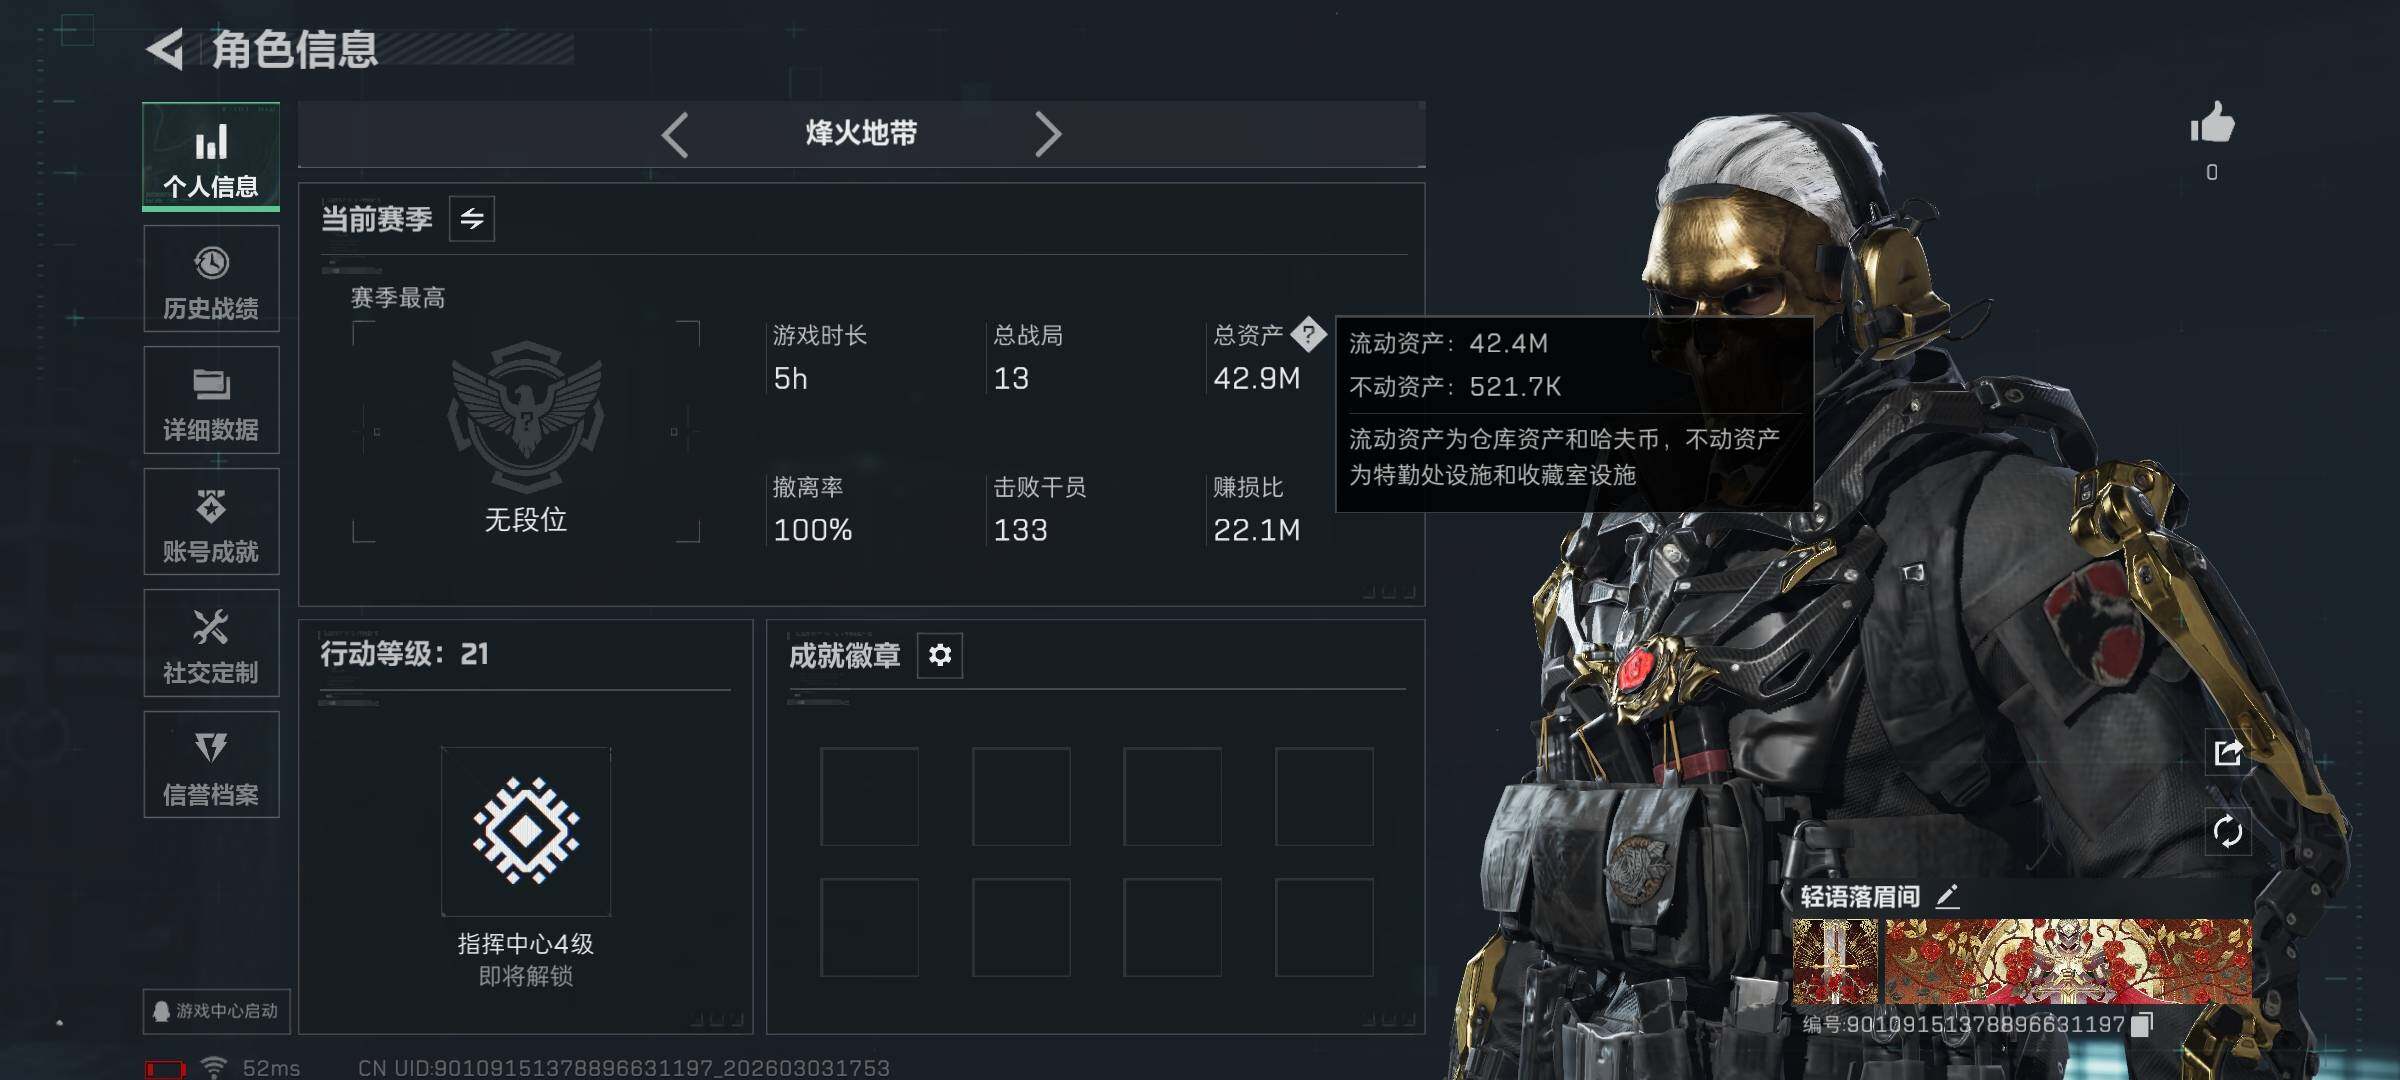Click the 指挥中心4级 operation level emblem

click(526, 831)
